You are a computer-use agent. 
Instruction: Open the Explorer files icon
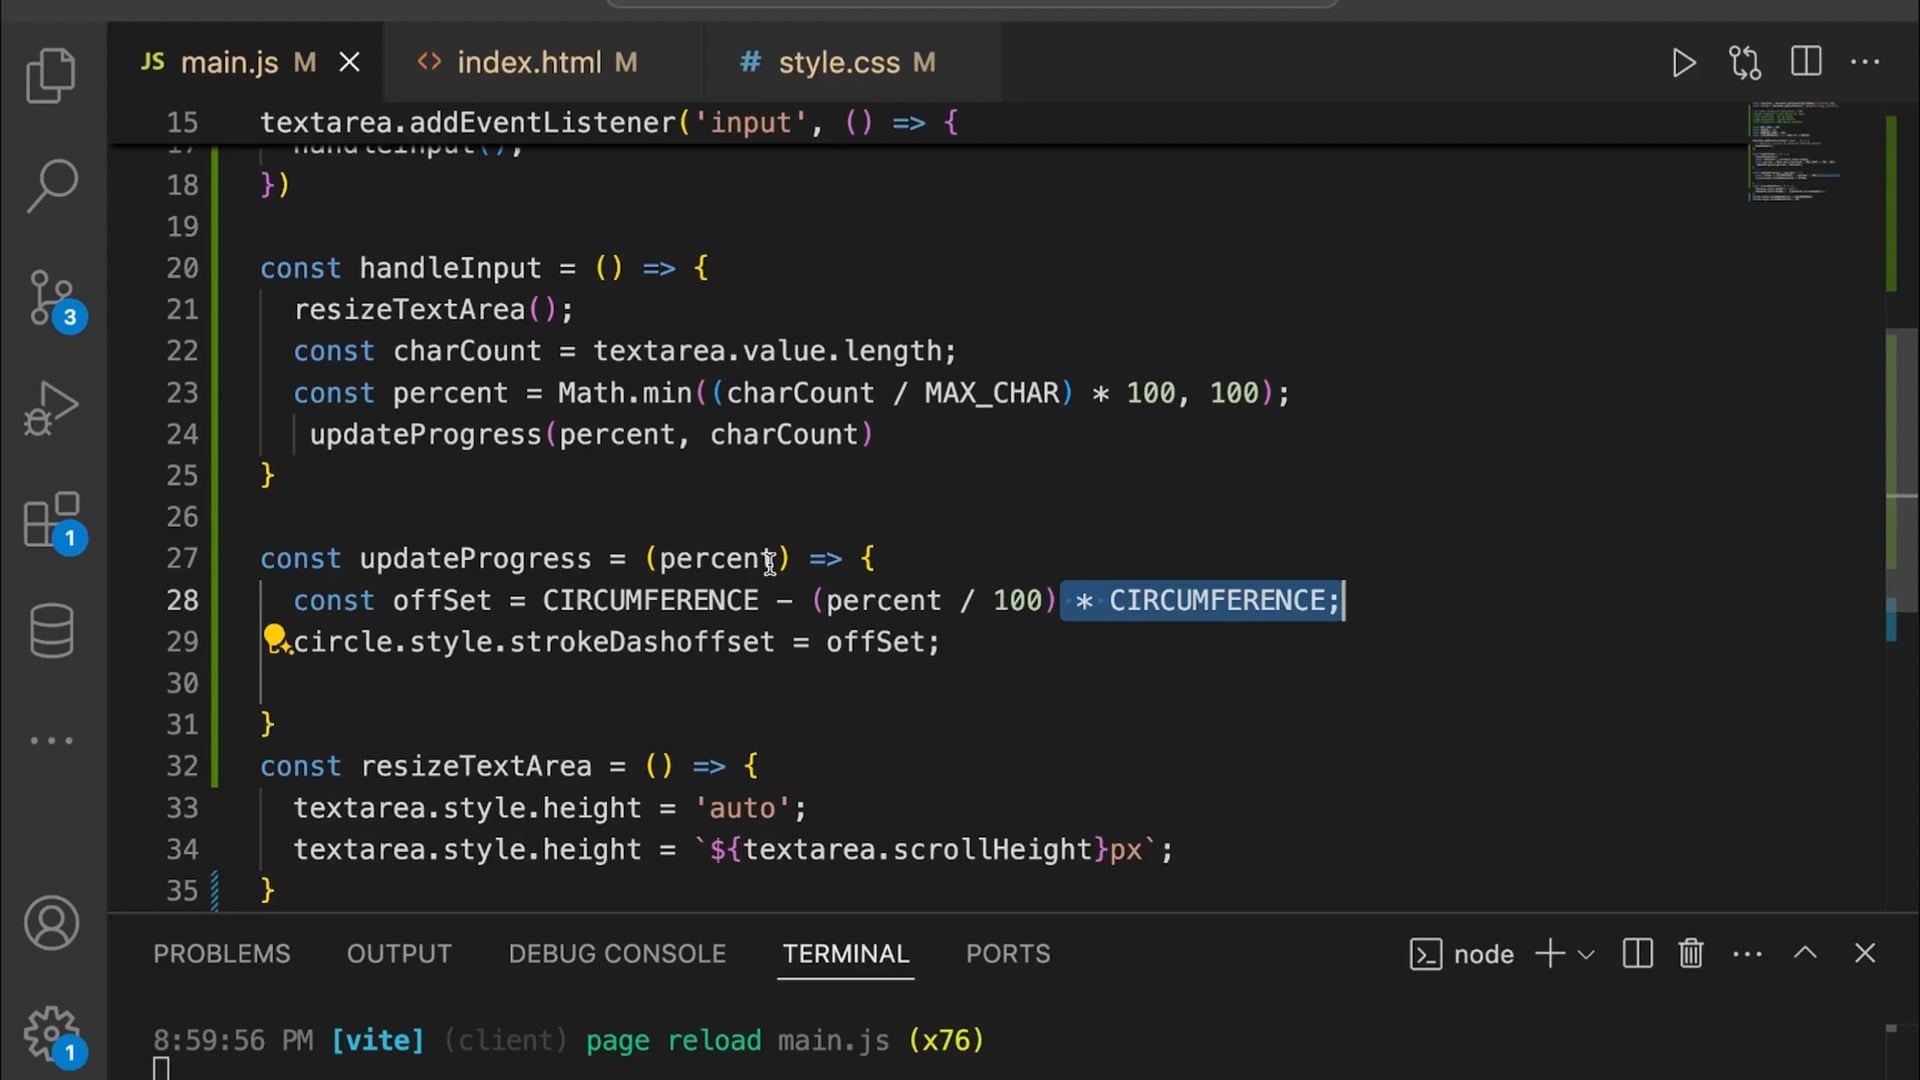coord(51,76)
